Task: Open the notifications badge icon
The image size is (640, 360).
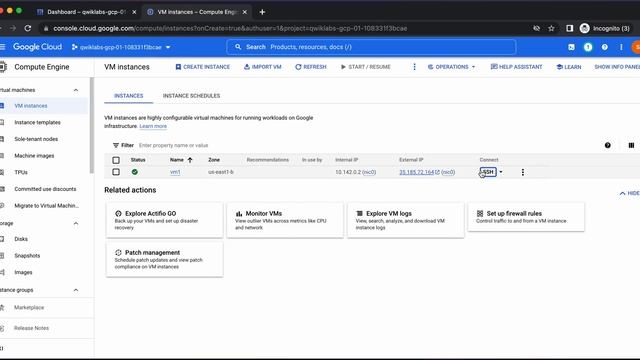Action: tap(588, 47)
